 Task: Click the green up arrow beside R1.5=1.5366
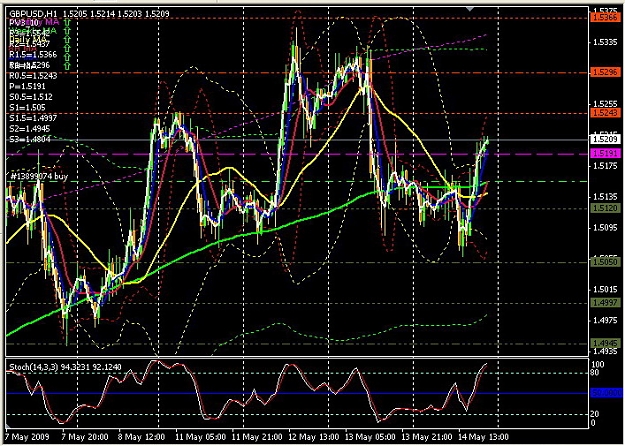tap(67, 57)
